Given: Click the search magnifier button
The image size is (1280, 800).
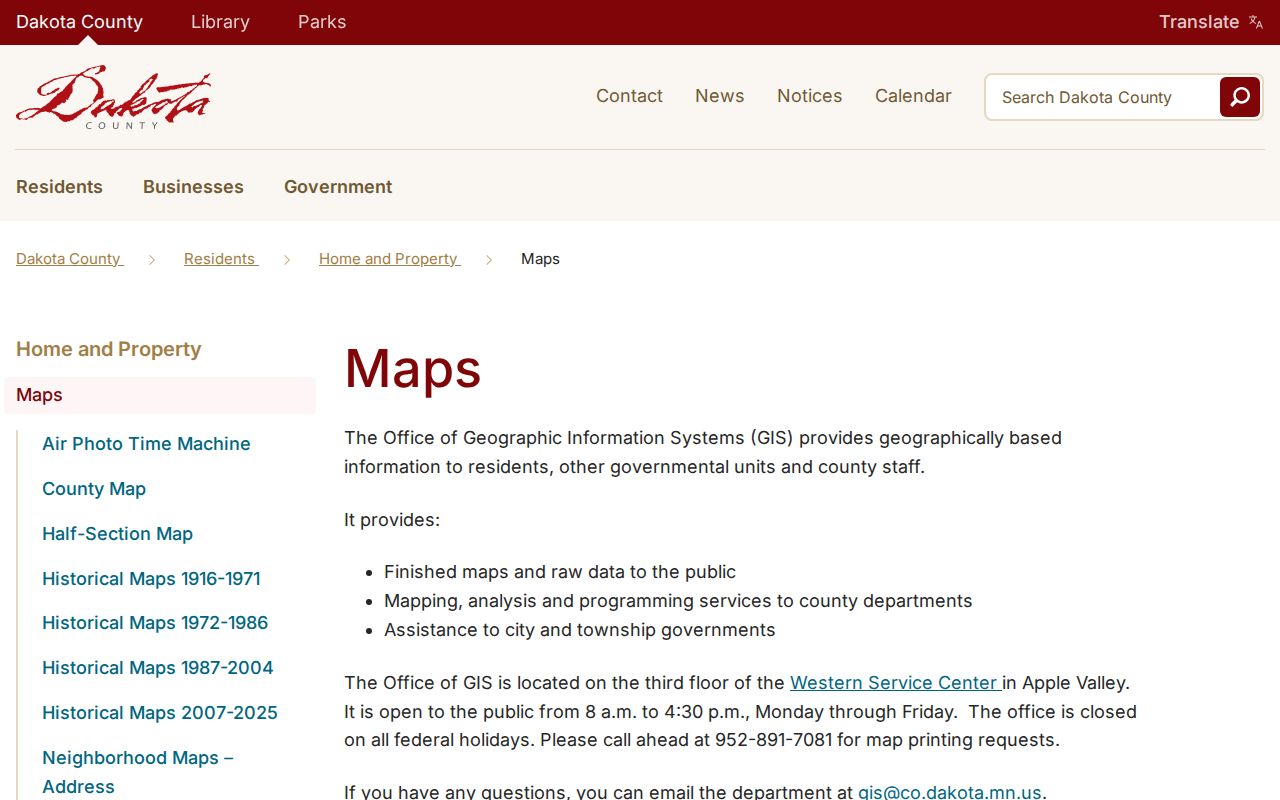Looking at the screenshot, I should (1240, 97).
